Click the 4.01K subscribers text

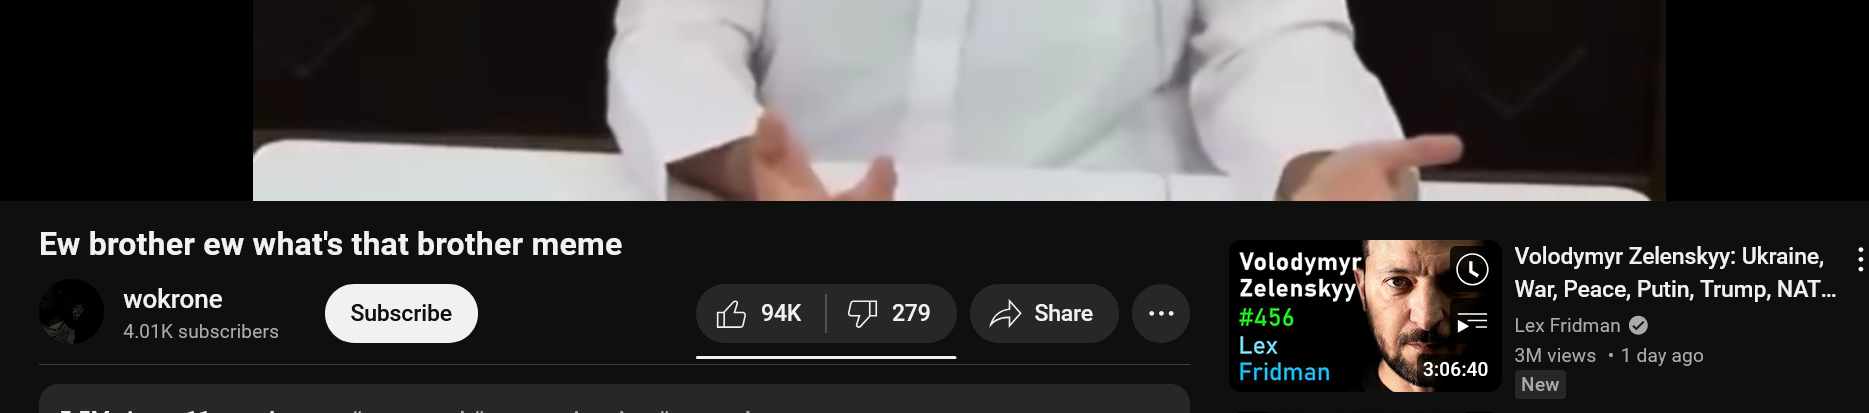click(x=201, y=332)
